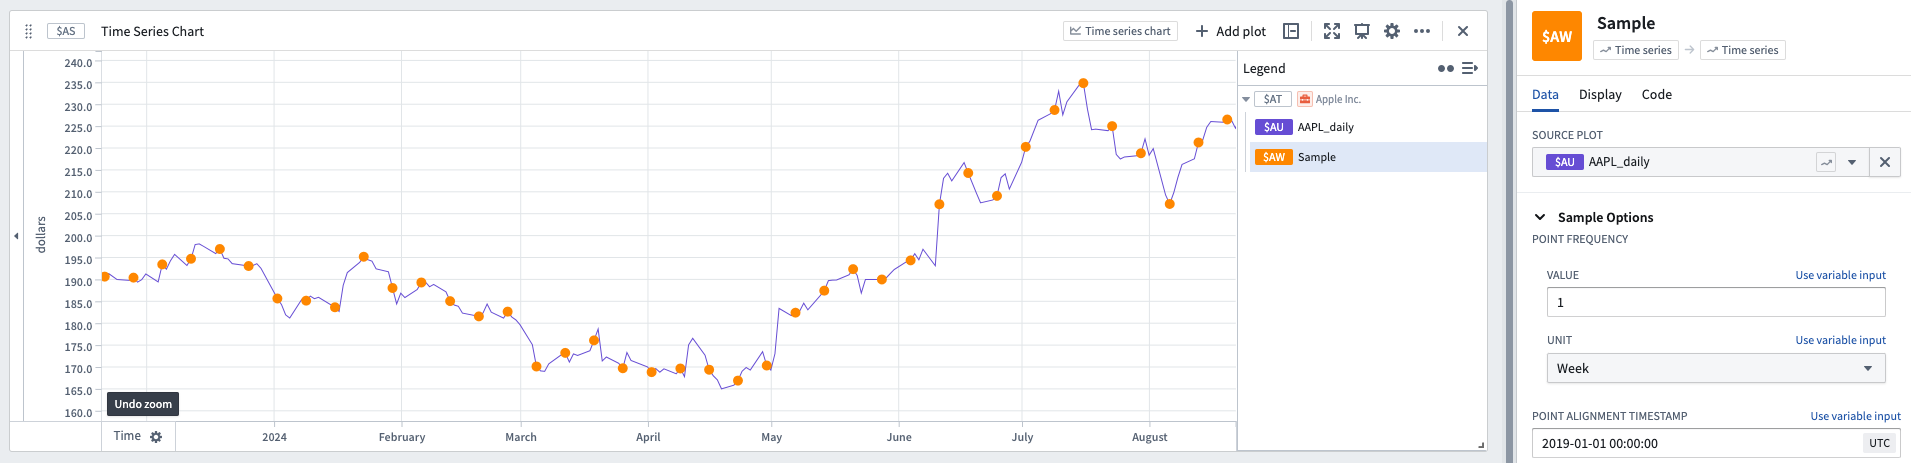
Task: Click the $AT tag in legend
Action: click(1273, 99)
